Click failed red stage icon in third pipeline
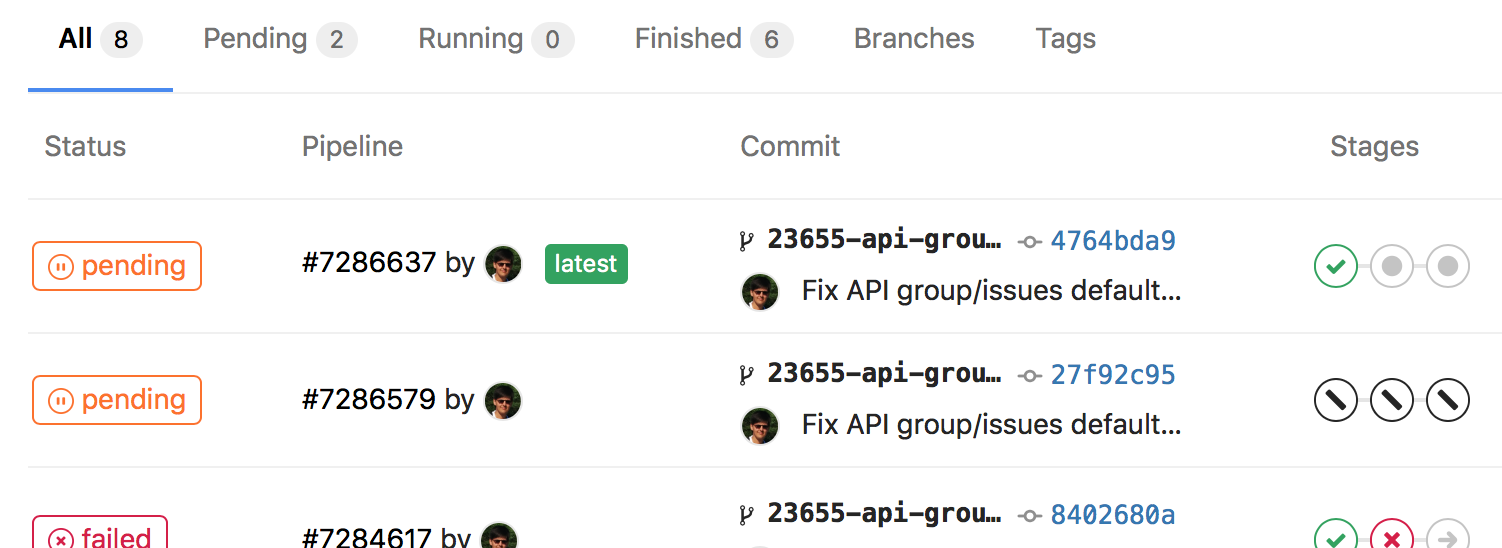The width and height of the screenshot is (1502, 548). coord(1391,538)
